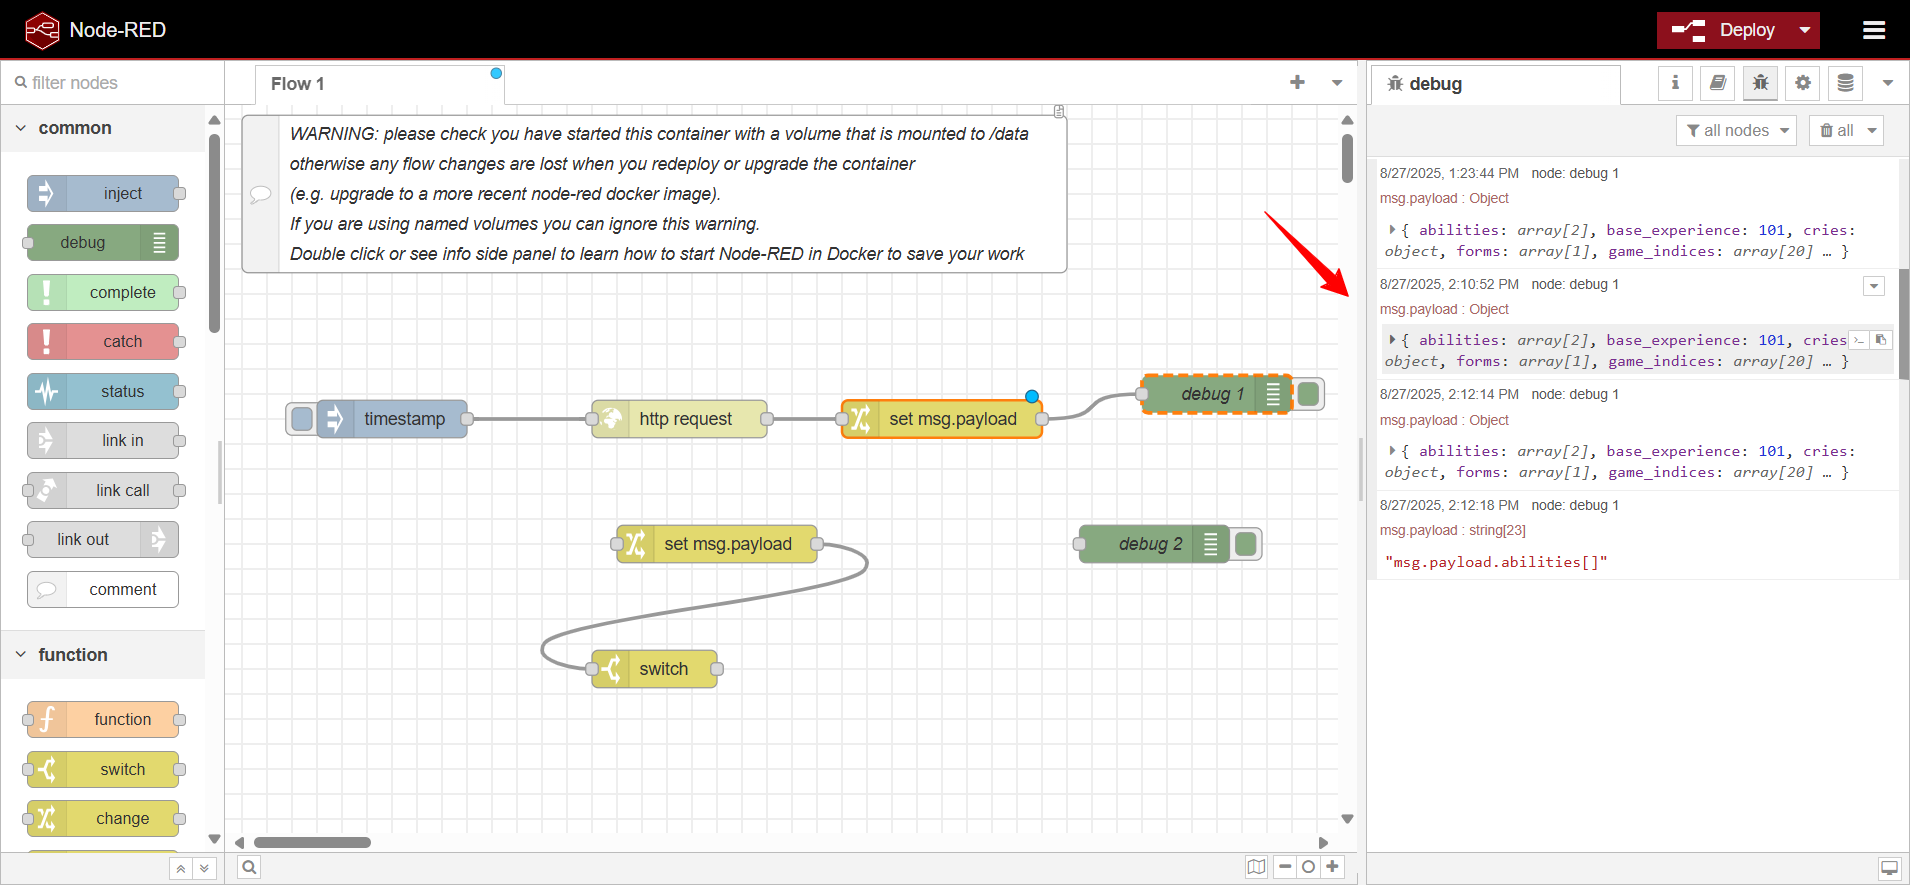Select the link out palette node
Screen dimensions: 1910x885
[x=104, y=539]
